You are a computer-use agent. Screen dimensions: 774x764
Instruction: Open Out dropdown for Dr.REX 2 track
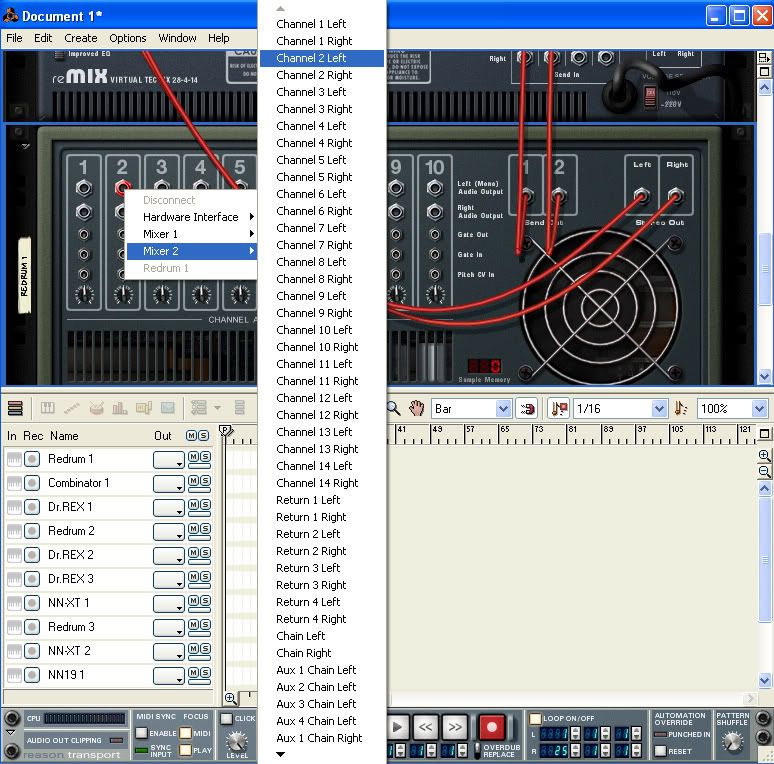click(x=169, y=556)
